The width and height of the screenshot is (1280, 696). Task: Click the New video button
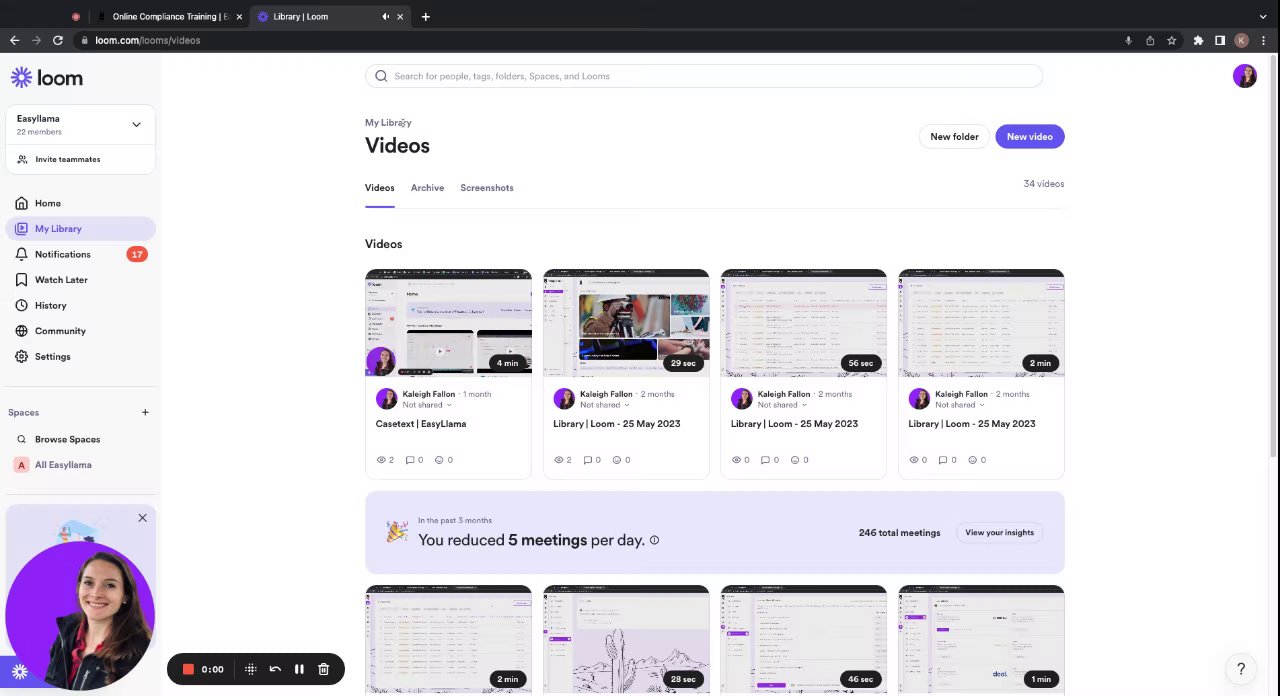pyautogui.click(x=1029, y=136)
